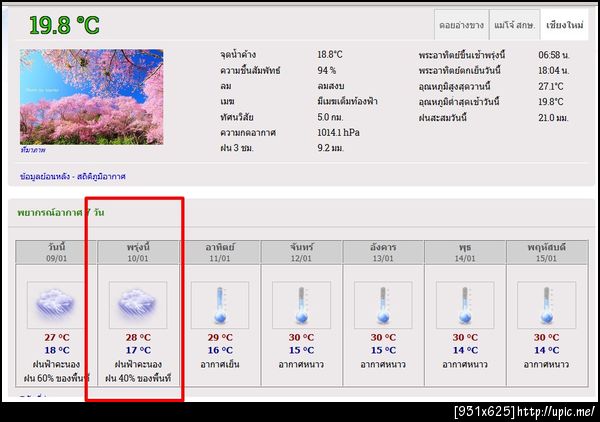This screenshot has height=422, width=600.
Task: Click the sunrise time 06:58 น.
Action: (x=554, y=55)
